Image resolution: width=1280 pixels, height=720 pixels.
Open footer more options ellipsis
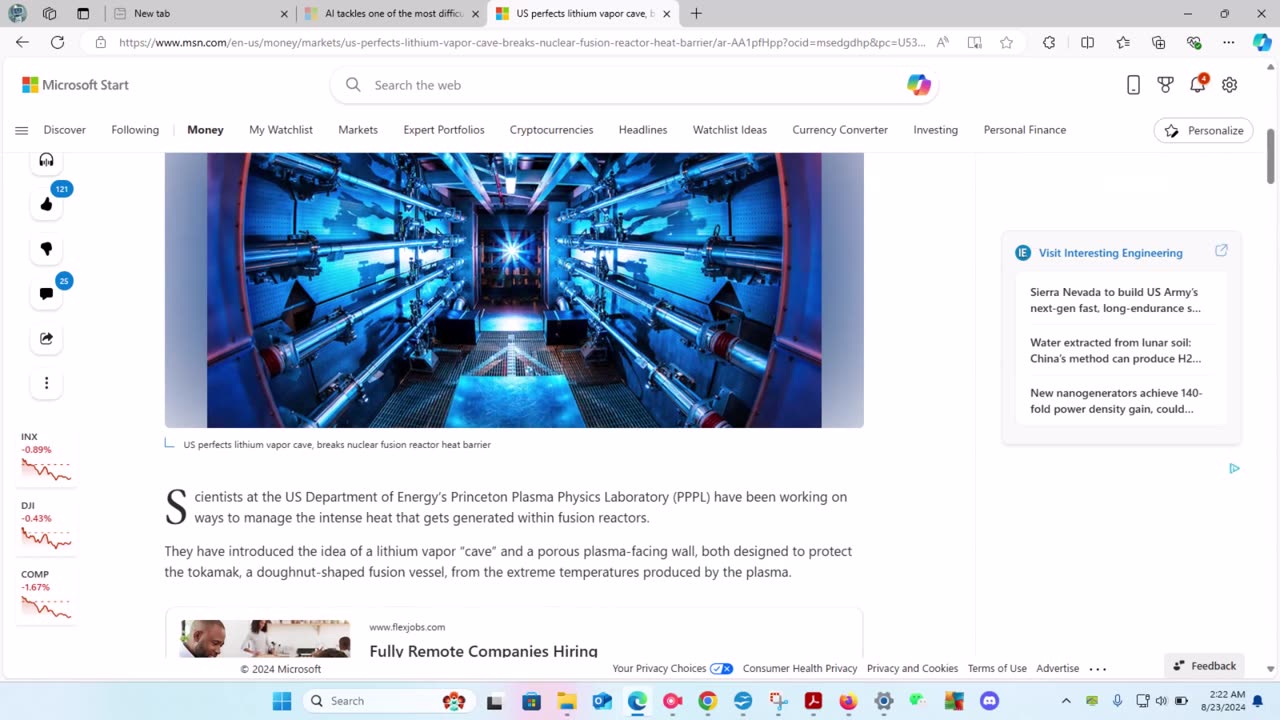(1098, 668)
